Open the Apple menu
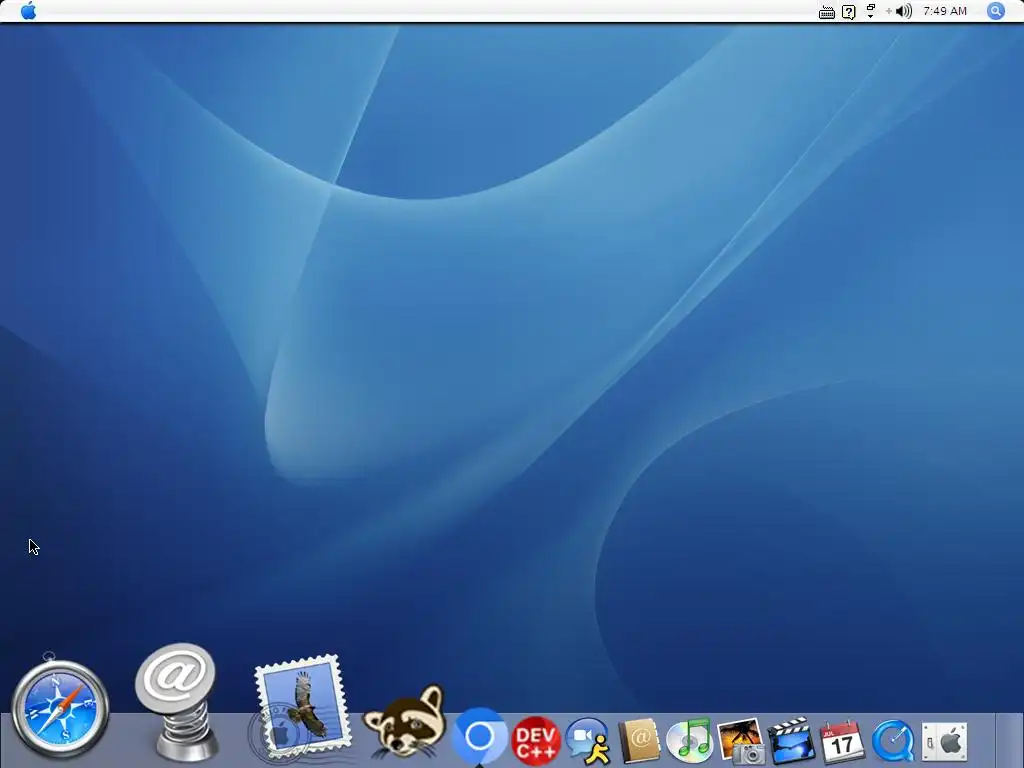The width and height of the screenshot is (1024, 768). tap(29, 10)
